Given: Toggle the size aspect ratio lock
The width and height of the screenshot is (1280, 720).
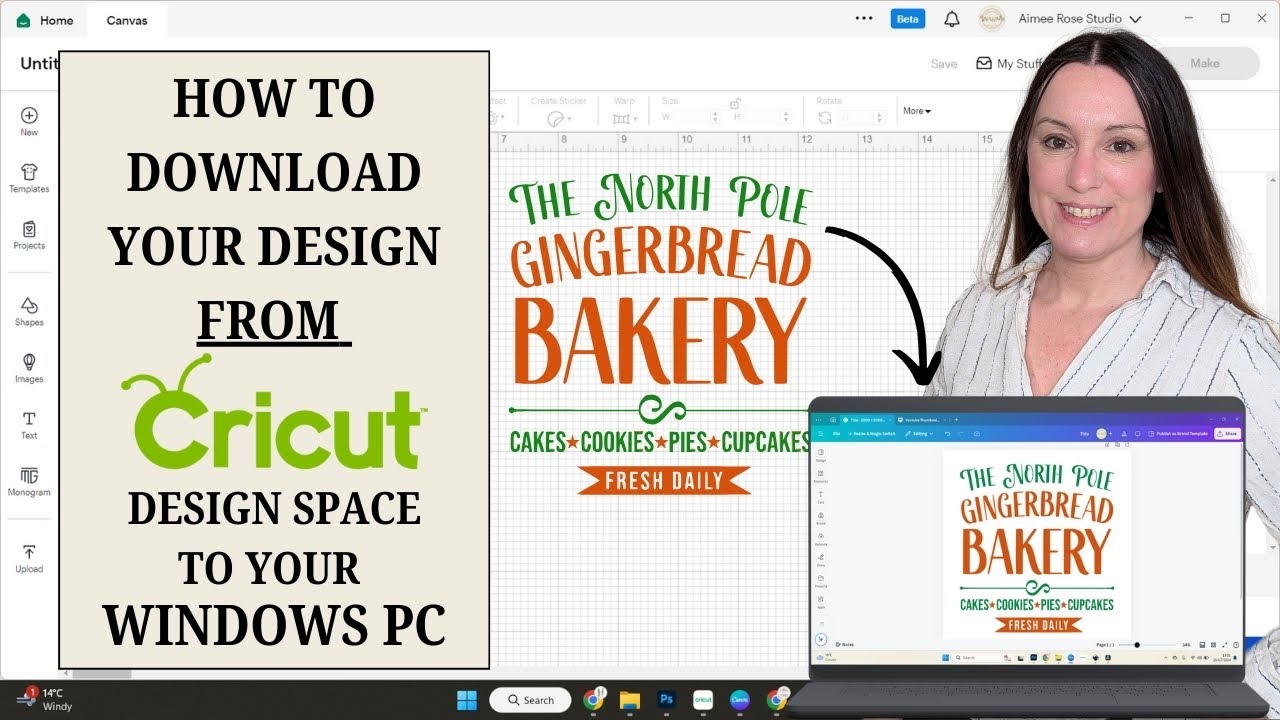Looking at the screenshot, I should point(735,104).
